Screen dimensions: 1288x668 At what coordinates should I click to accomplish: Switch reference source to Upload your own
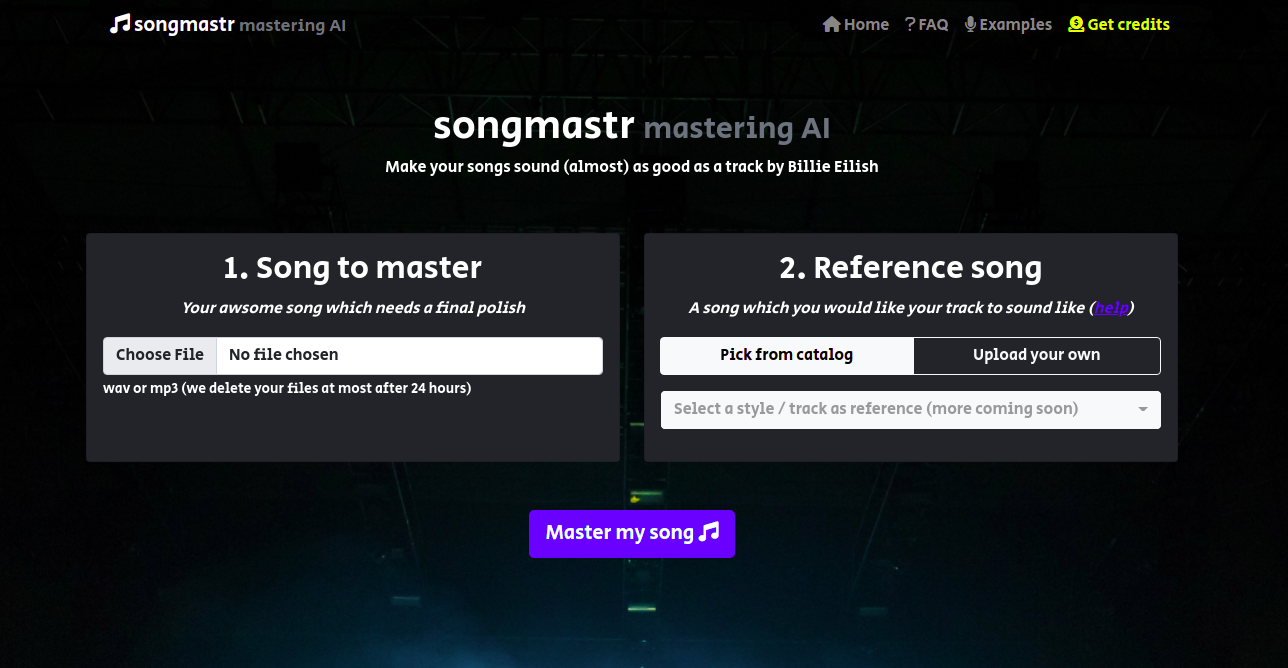[1036, 355]
